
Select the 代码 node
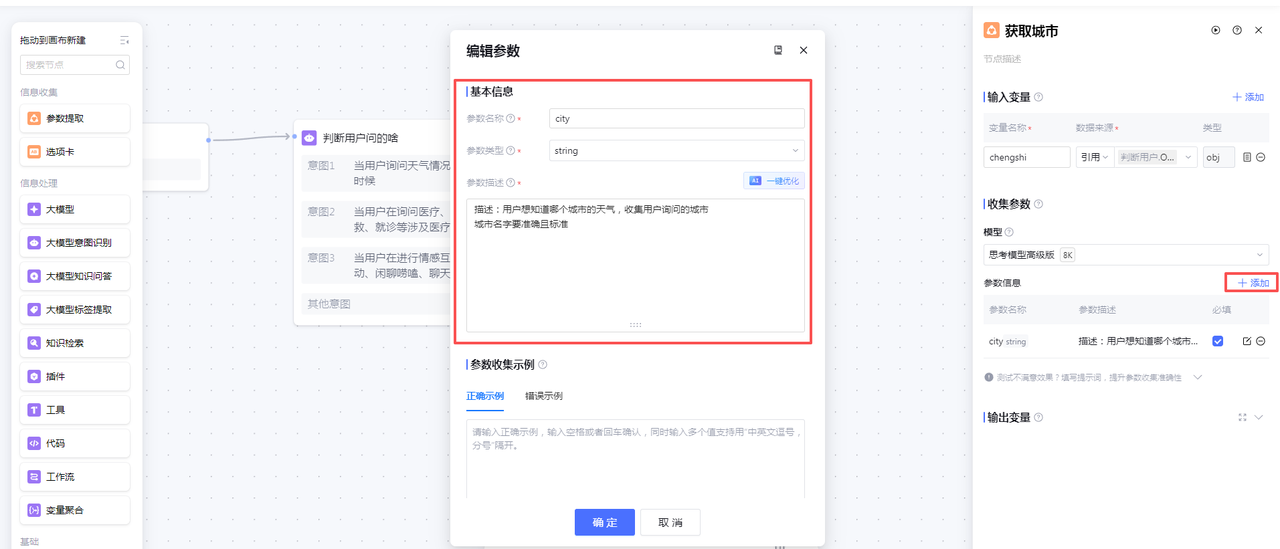(75, 443)
